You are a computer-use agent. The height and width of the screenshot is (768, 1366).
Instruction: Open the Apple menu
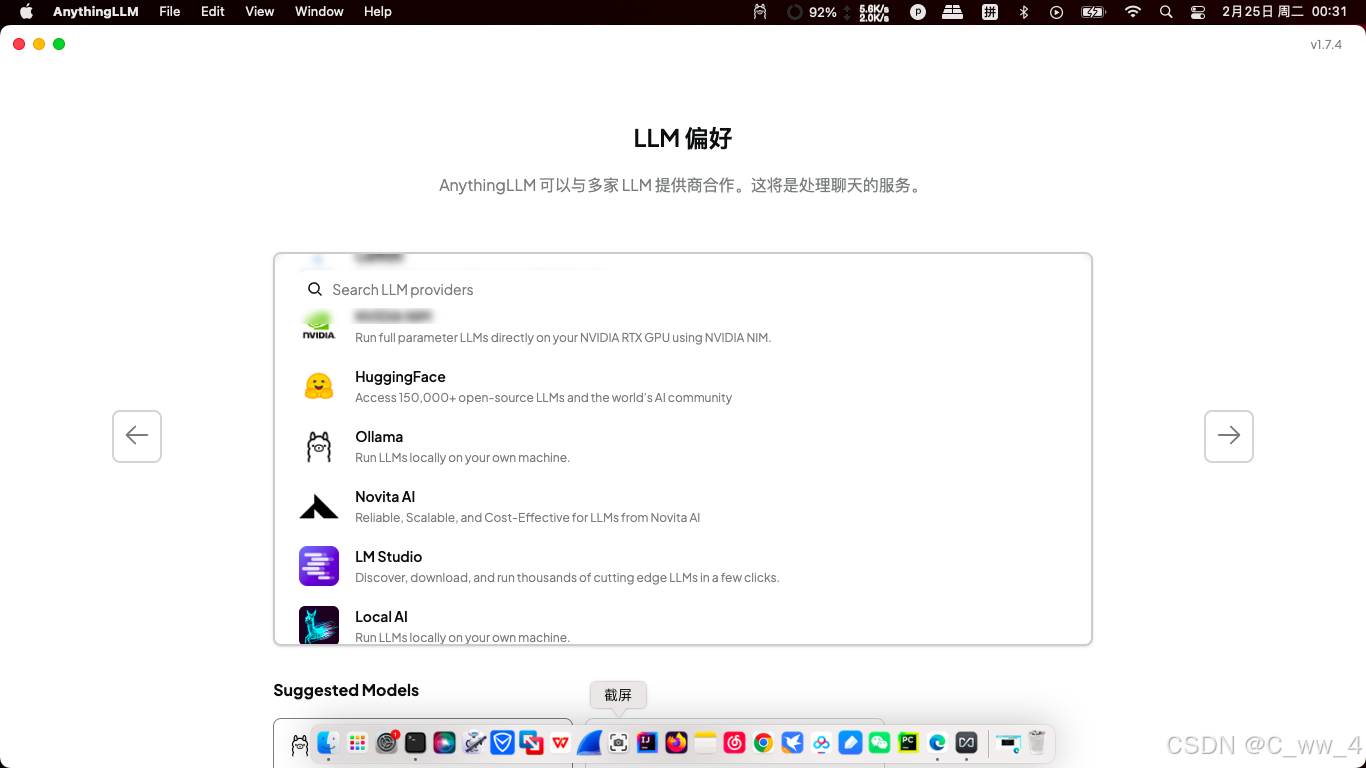26,12
